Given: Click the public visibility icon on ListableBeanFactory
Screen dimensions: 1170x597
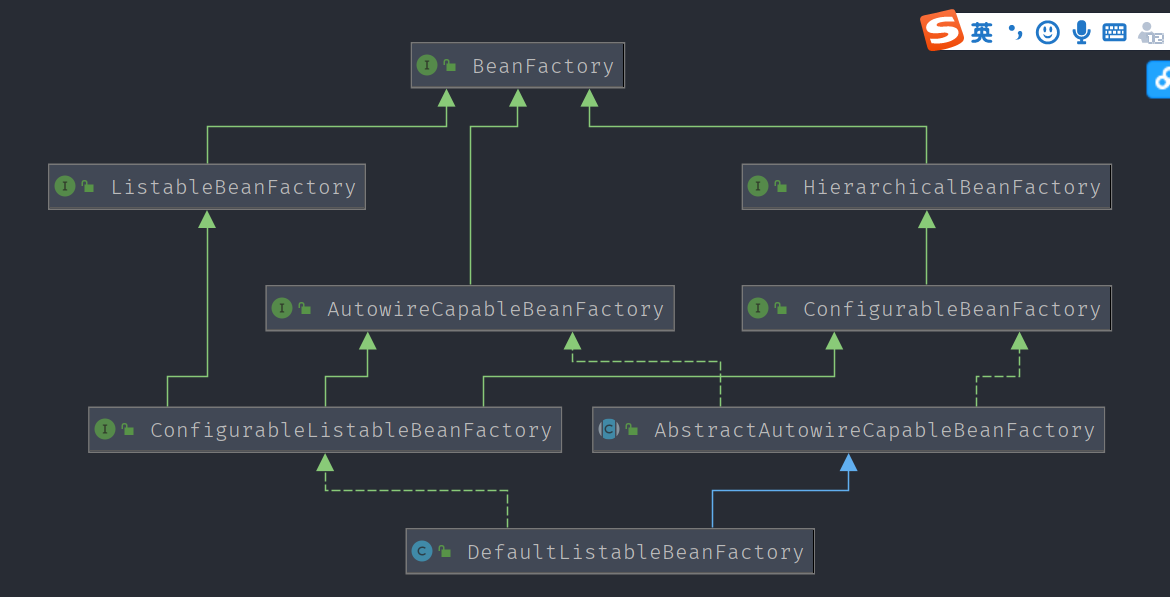Looking at the screenshot, I should click(x=88, y=187).
